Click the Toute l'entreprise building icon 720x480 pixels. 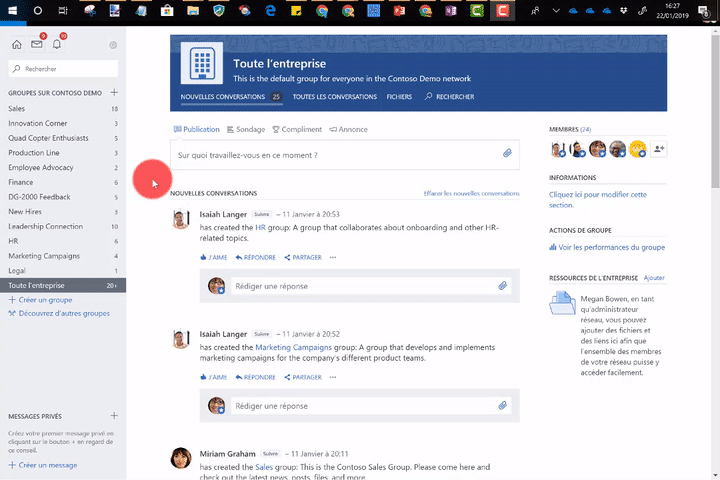coord(202,63)
